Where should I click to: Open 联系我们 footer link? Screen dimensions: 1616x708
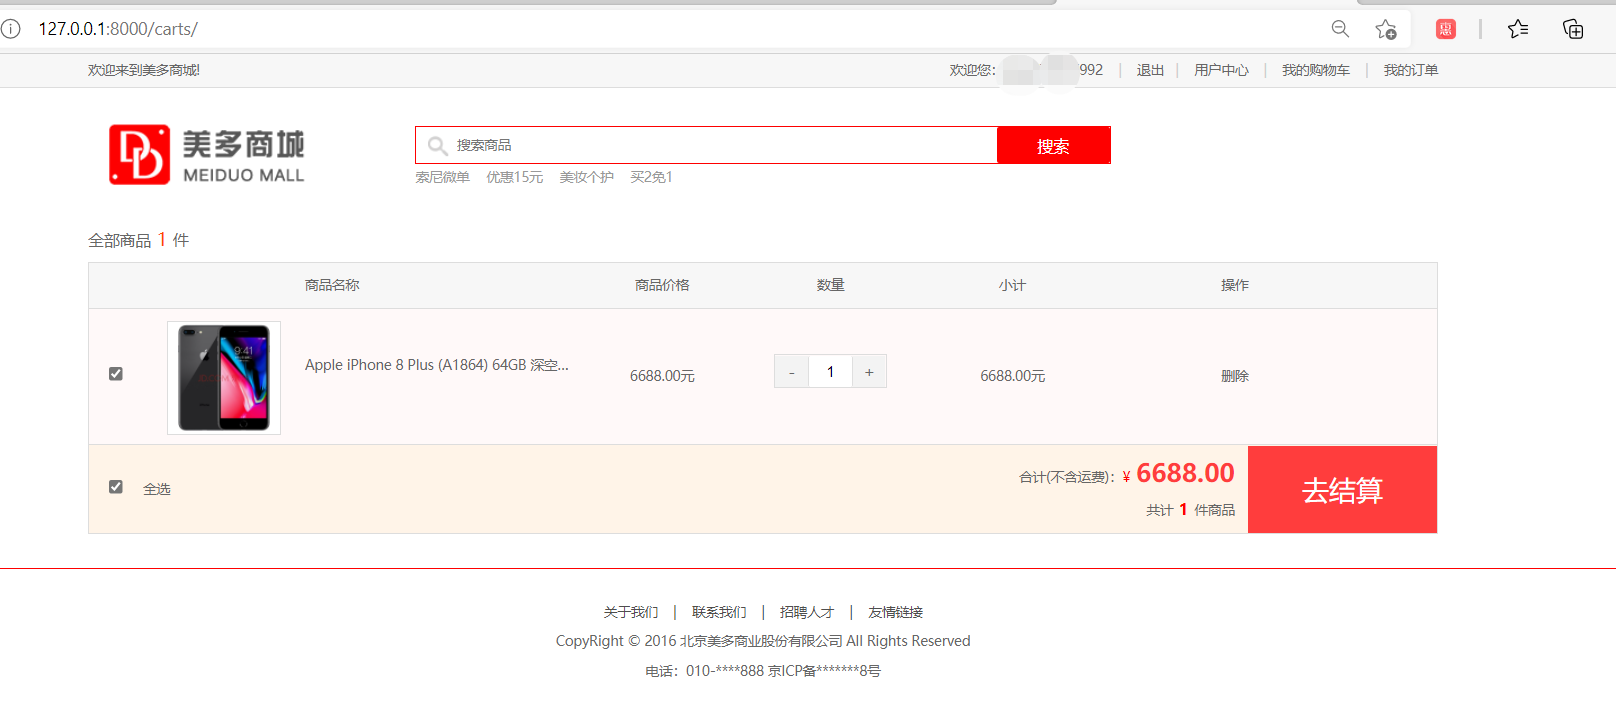[x=719, y=612]
